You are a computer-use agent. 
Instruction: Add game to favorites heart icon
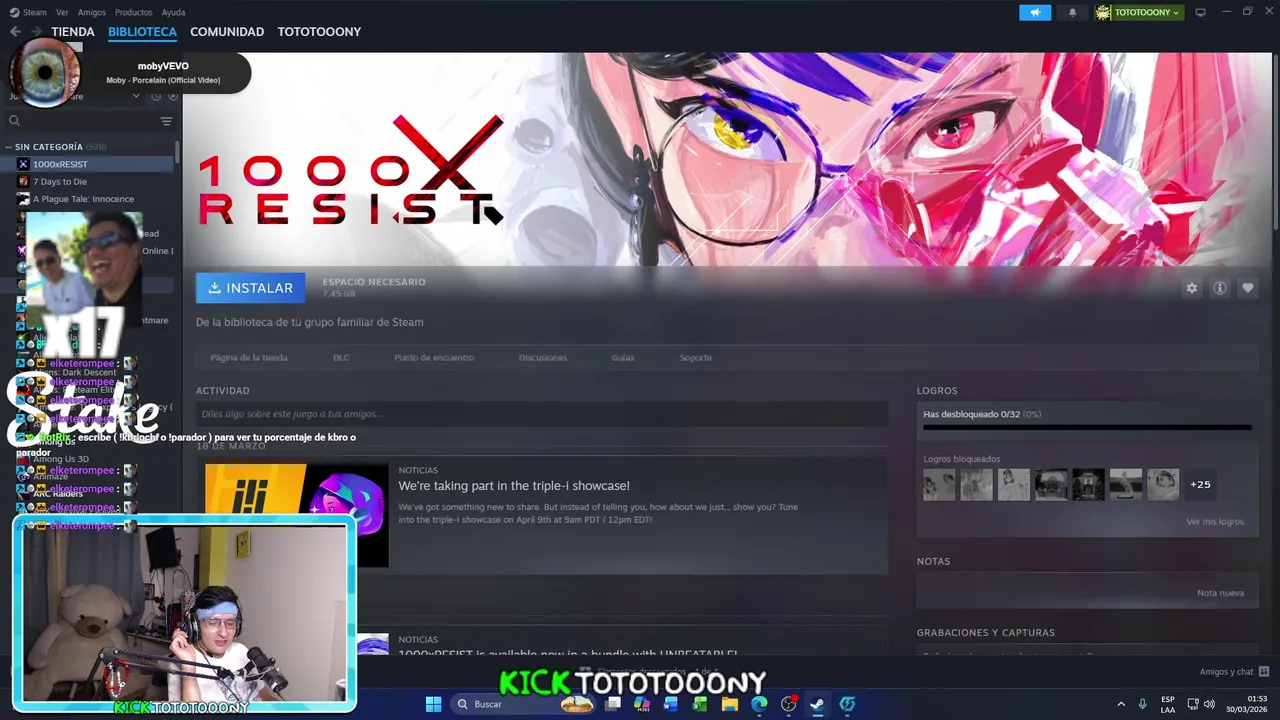pos(1248,288)
